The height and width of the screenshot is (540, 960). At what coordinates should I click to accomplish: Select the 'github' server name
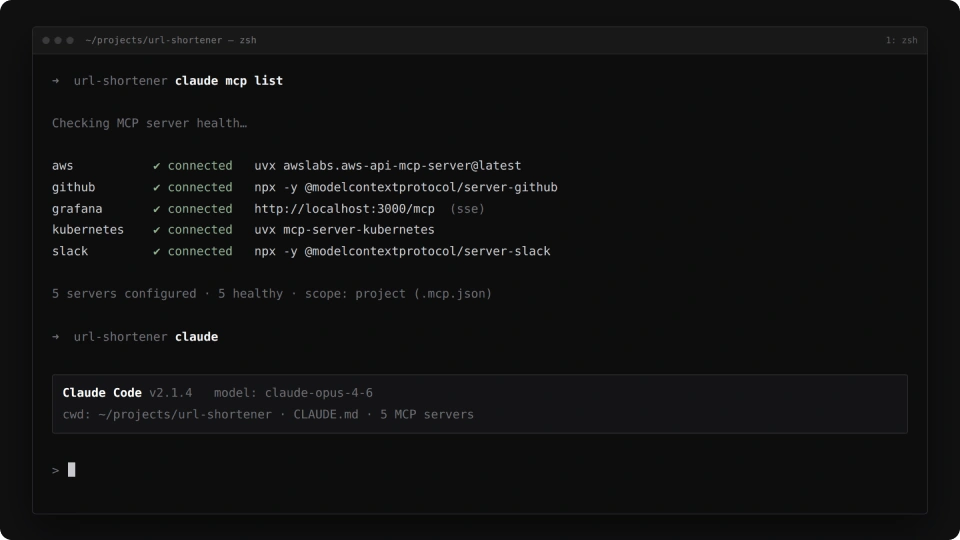pos(73,187)
